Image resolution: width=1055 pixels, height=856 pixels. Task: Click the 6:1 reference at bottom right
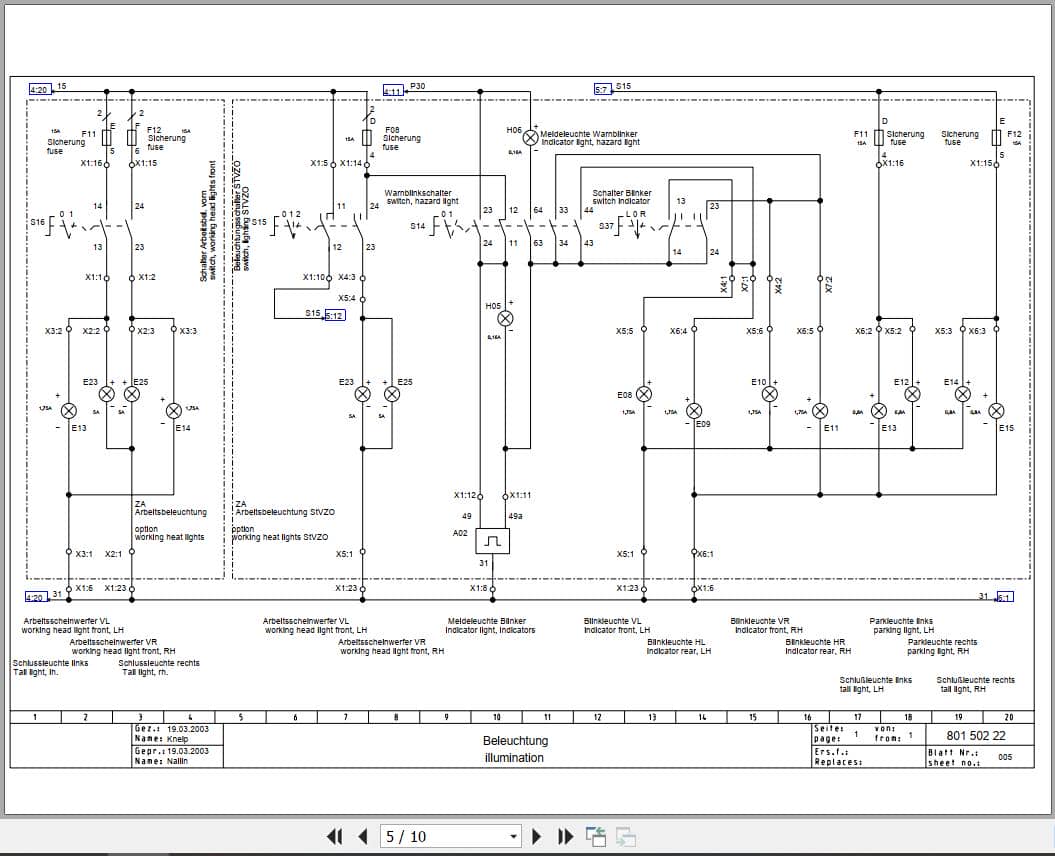tap(1003, 597)
